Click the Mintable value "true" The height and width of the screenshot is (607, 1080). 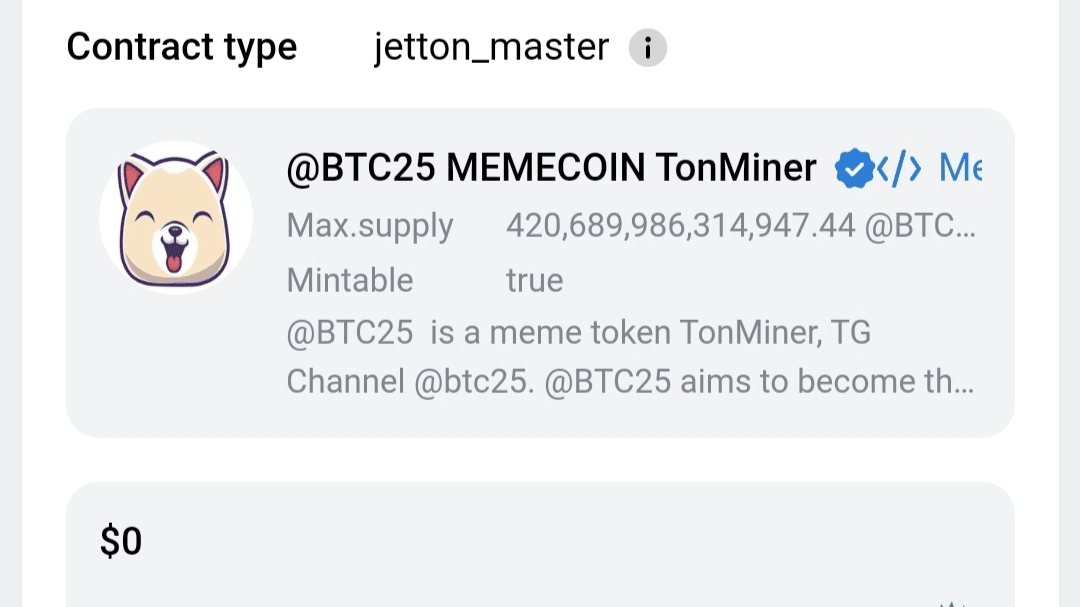[x=534, y=281]
